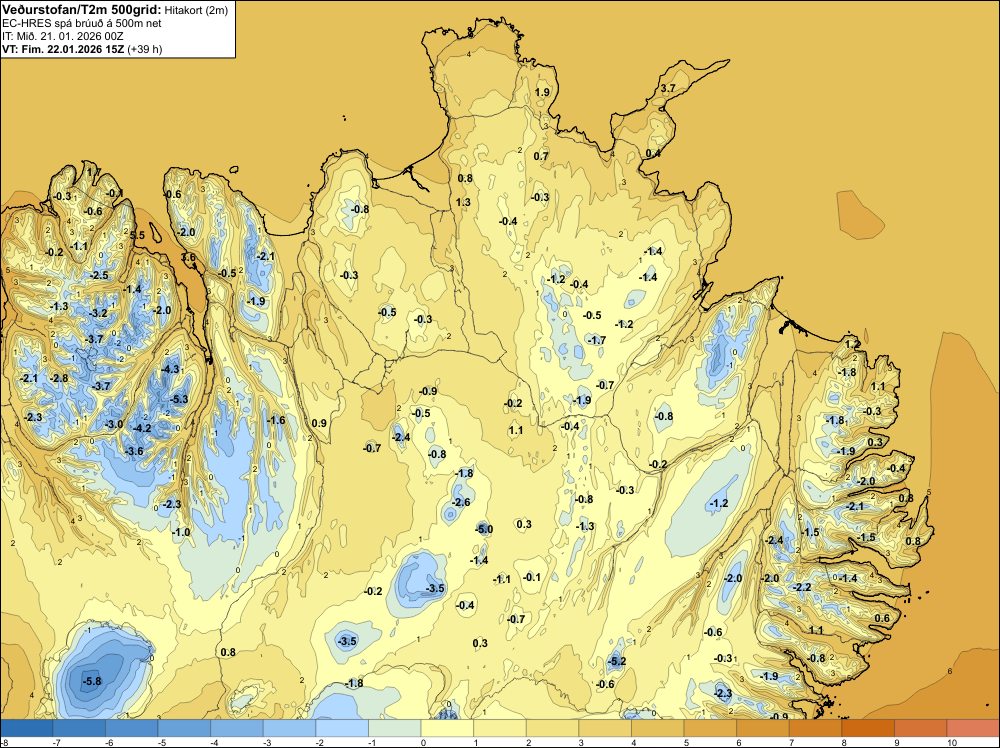Select the 'Hitakort (2m)' header label

click(x=196, y=10)
